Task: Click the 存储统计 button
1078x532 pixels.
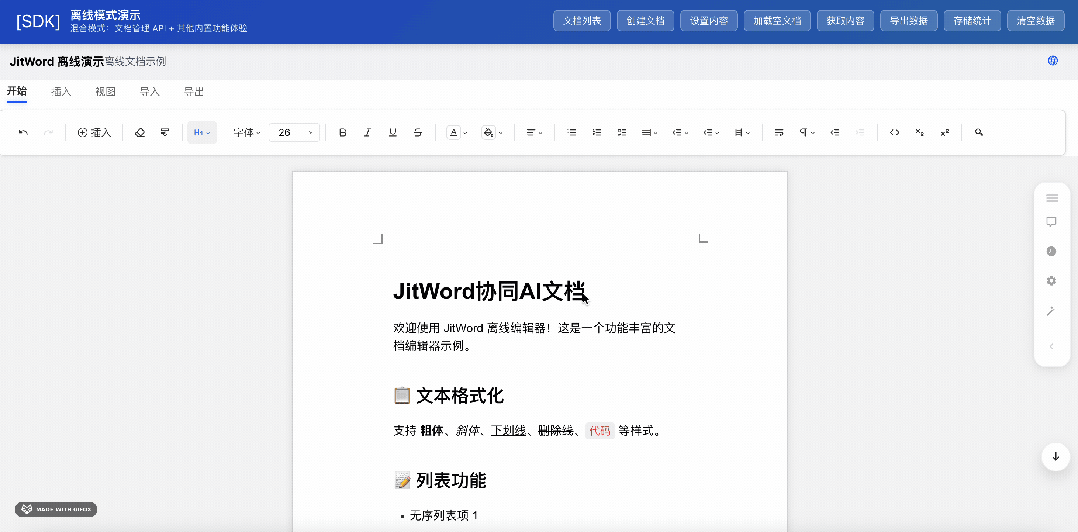Action: tap(972, 21)
